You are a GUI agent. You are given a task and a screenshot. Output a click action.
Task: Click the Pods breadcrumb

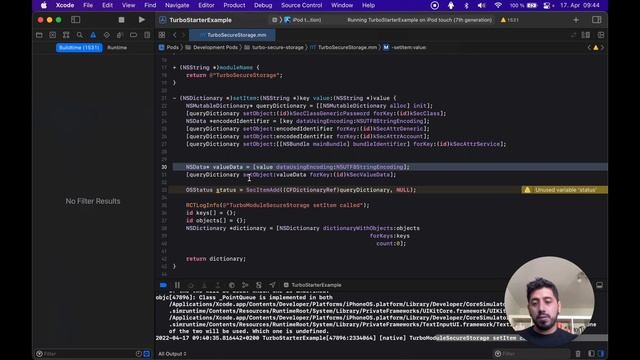pos(169,47)
